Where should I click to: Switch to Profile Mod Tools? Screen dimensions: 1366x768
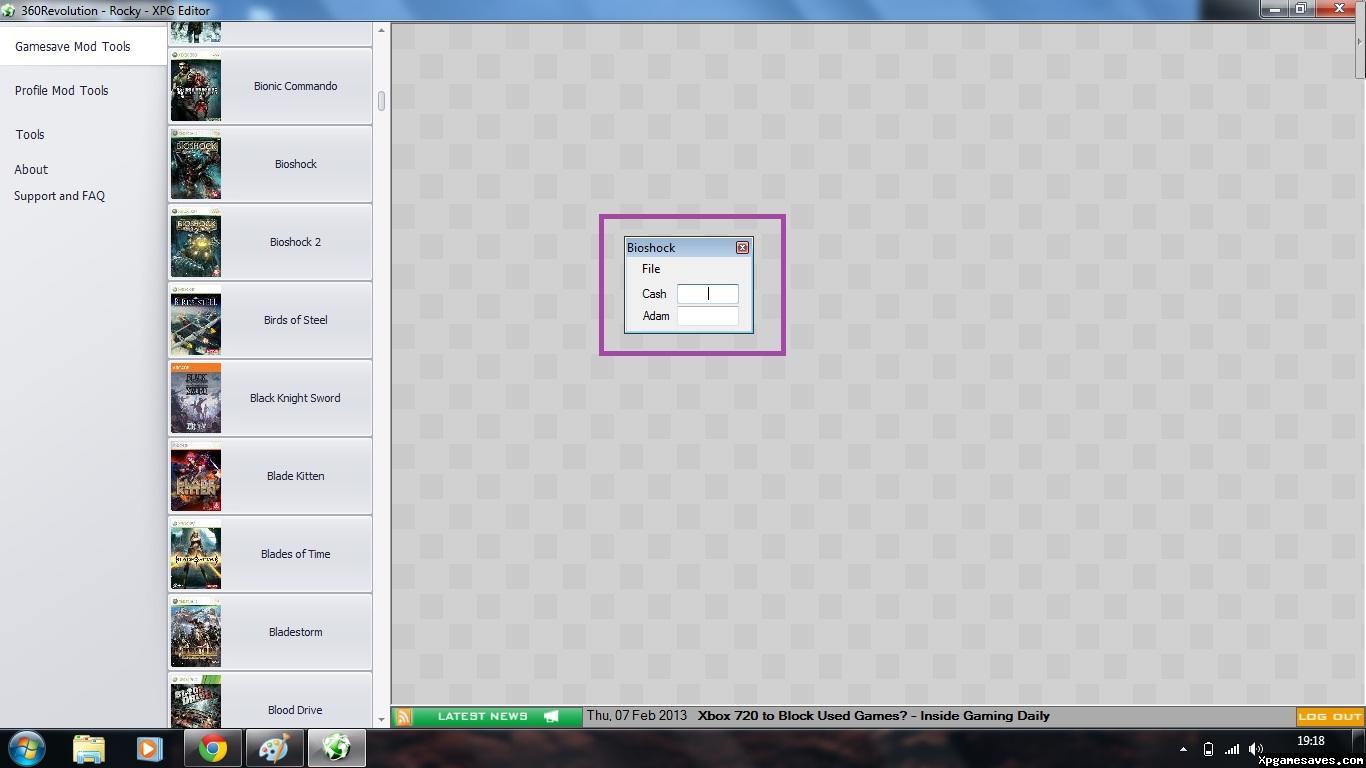point(62,91)
